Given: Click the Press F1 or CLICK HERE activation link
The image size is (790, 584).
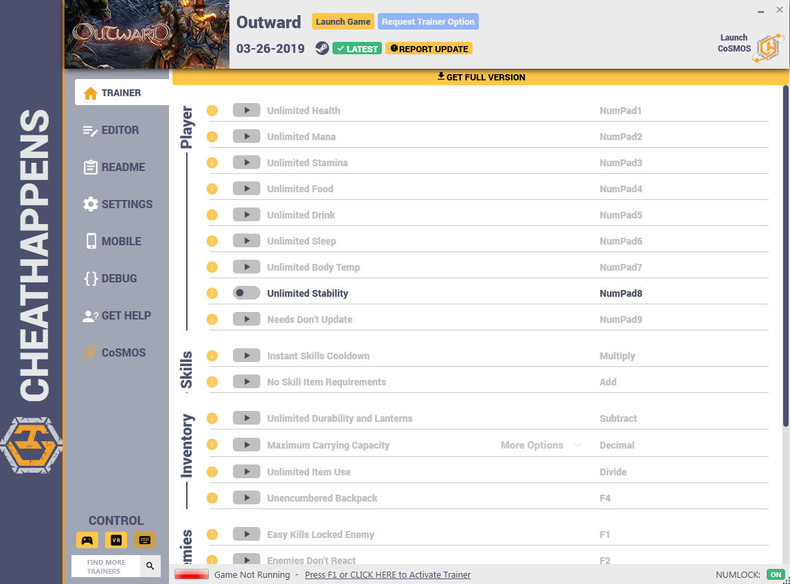Looking at the screenshot, I should 387,574.
